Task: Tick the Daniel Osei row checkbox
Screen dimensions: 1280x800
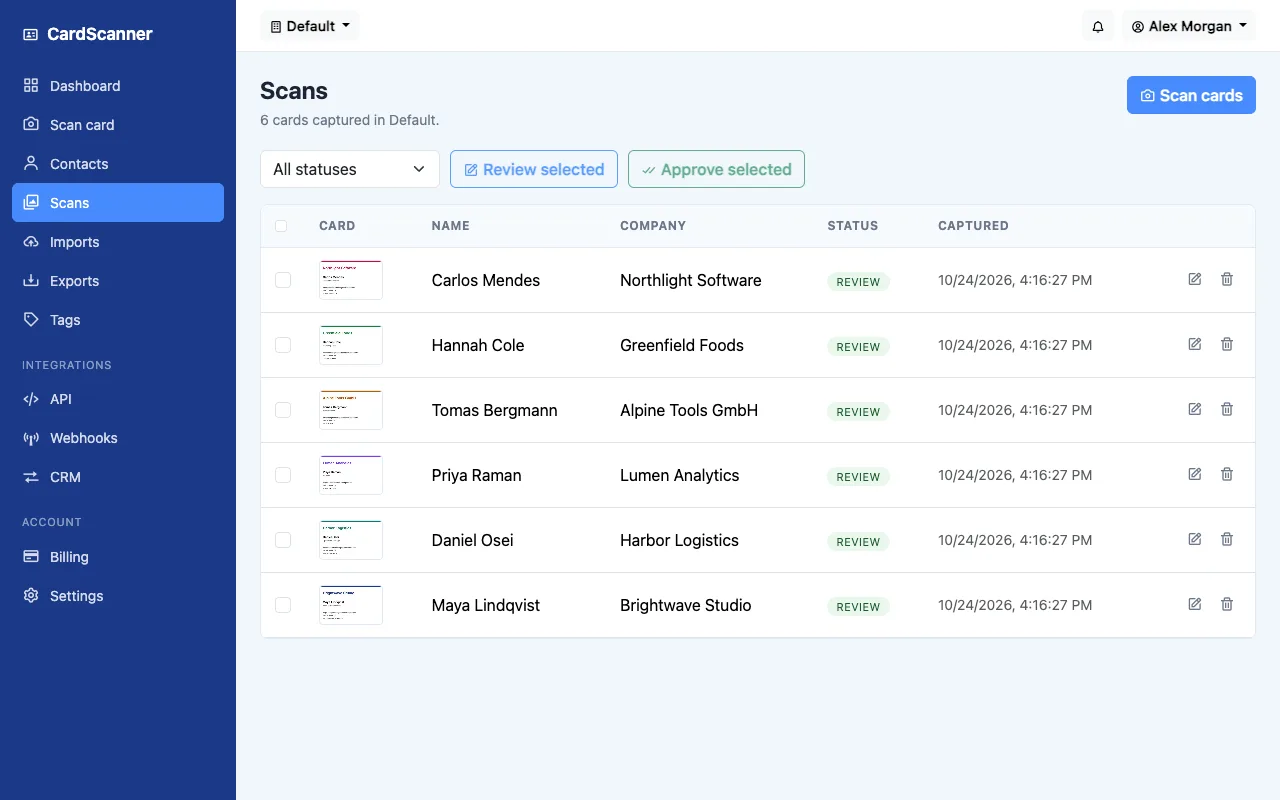Action: (x=283, y=540)
